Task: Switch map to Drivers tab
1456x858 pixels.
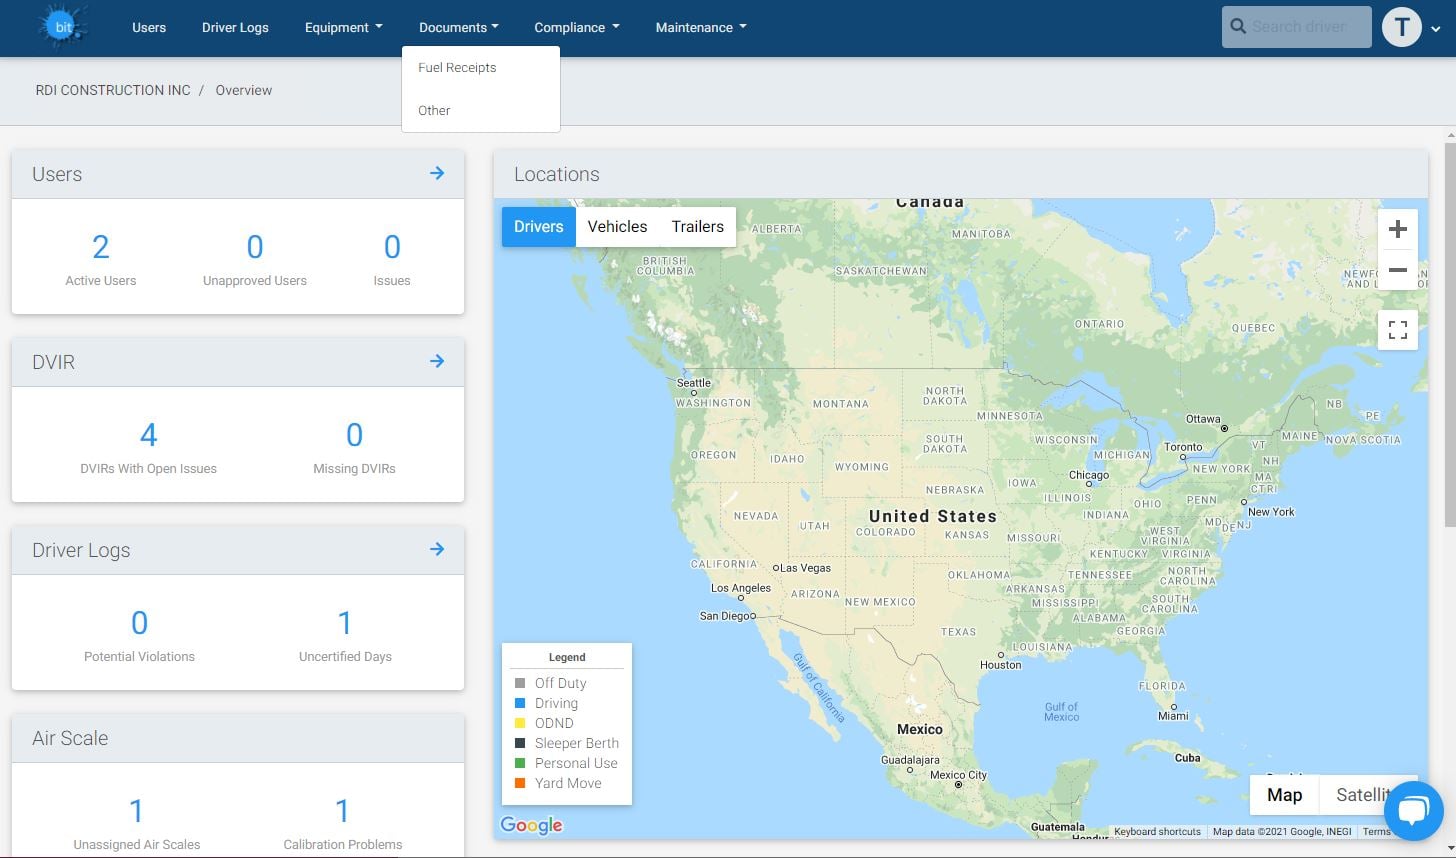Action: tap(539, 227)
